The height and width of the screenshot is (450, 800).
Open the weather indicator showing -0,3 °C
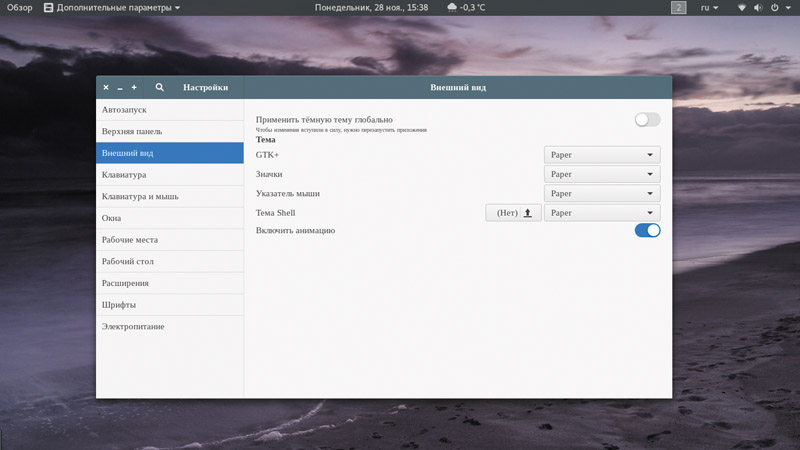[466, 8]
